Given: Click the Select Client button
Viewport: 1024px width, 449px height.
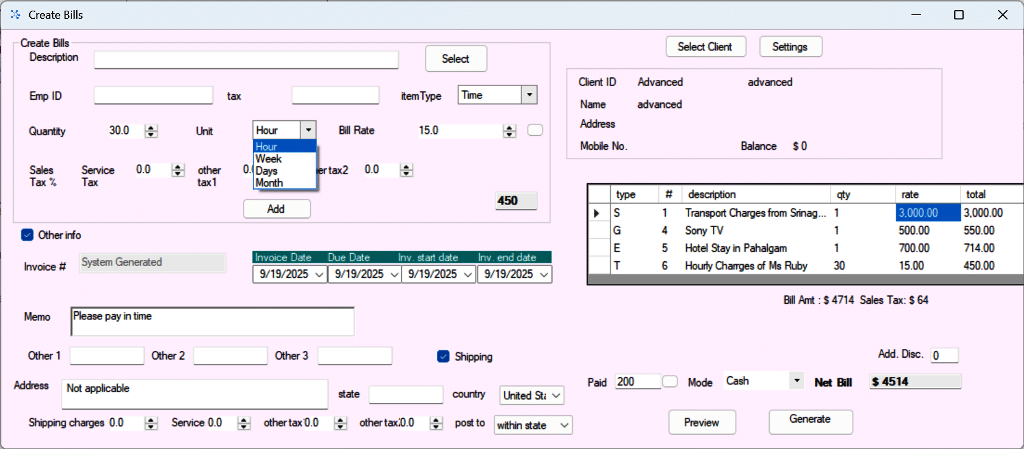Looking at the screenshot, I should tap(705, 47).
